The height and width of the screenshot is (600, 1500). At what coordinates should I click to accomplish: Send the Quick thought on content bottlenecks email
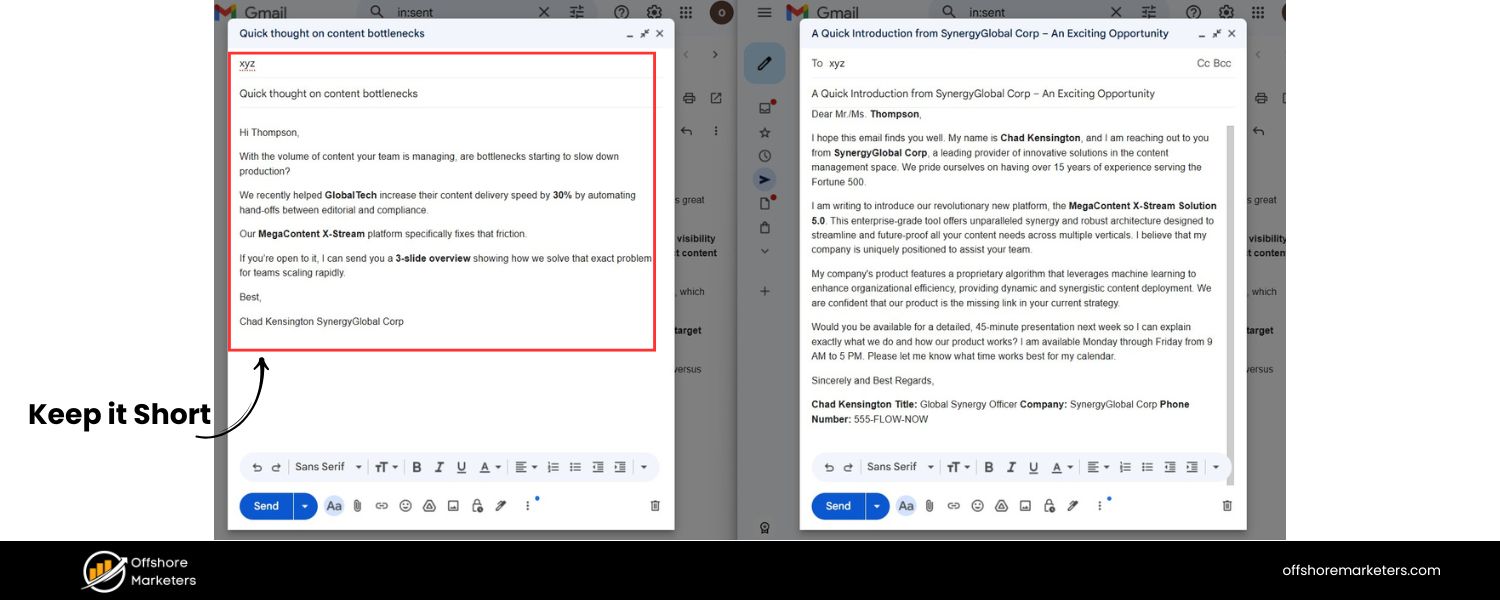point(266,506)
